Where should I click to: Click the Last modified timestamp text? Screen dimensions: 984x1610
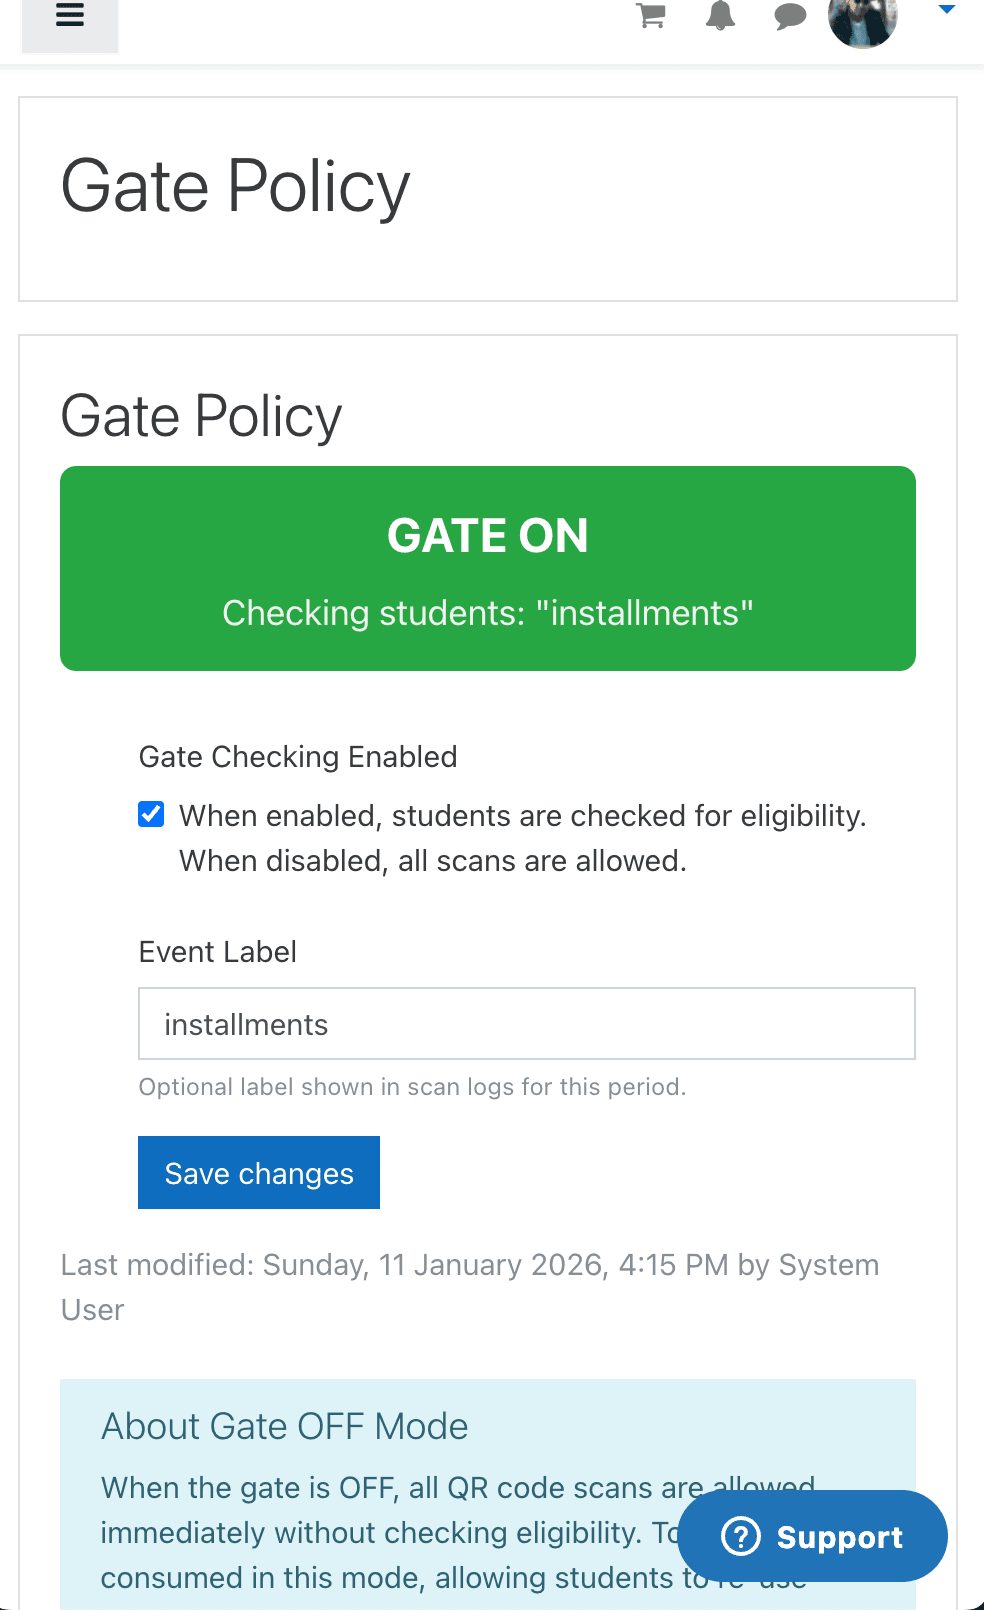tap(470, 1266)
